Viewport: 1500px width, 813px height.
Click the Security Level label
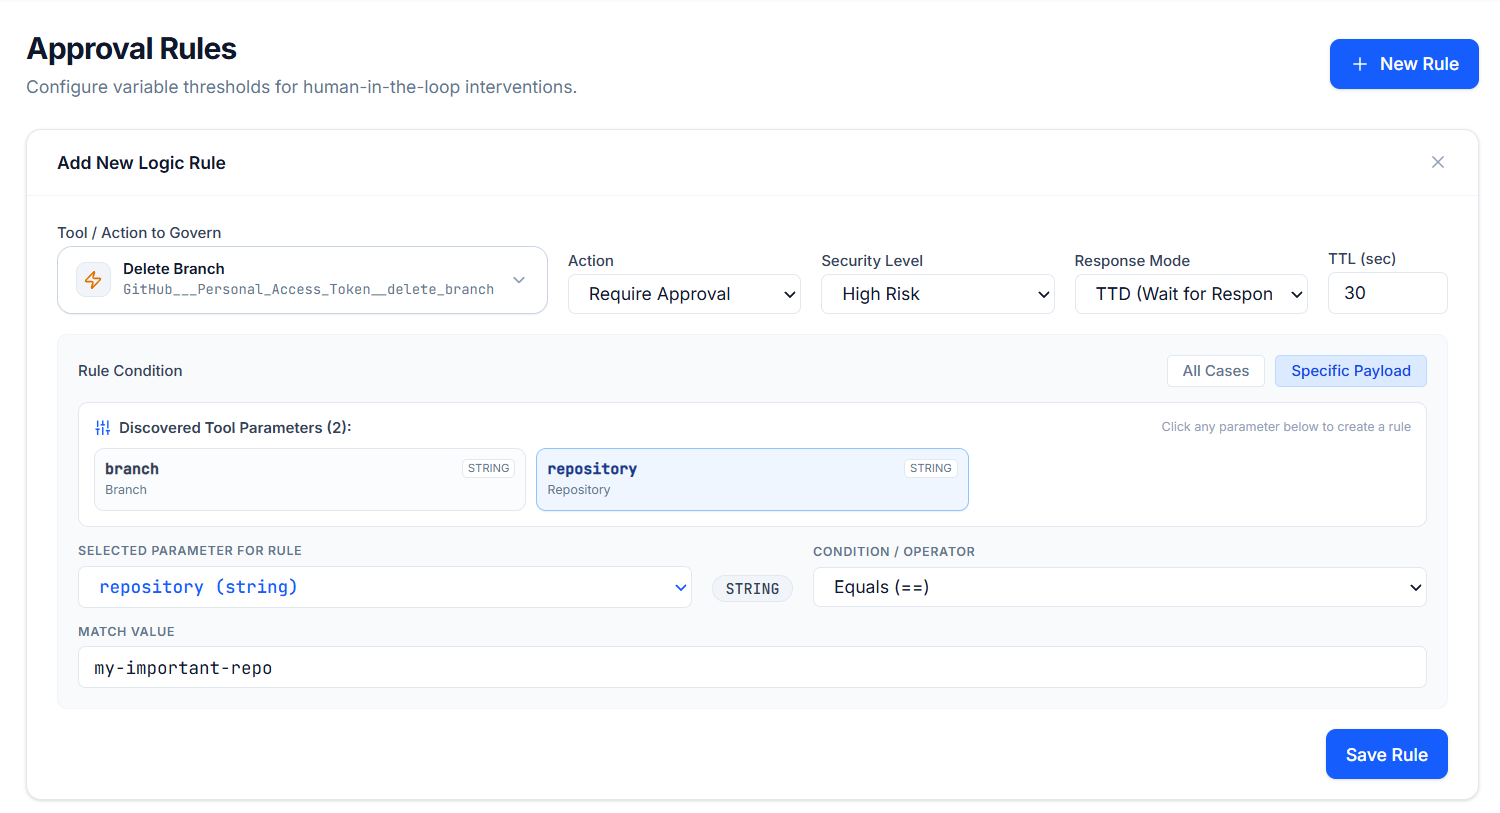click(x=872, y=261)
